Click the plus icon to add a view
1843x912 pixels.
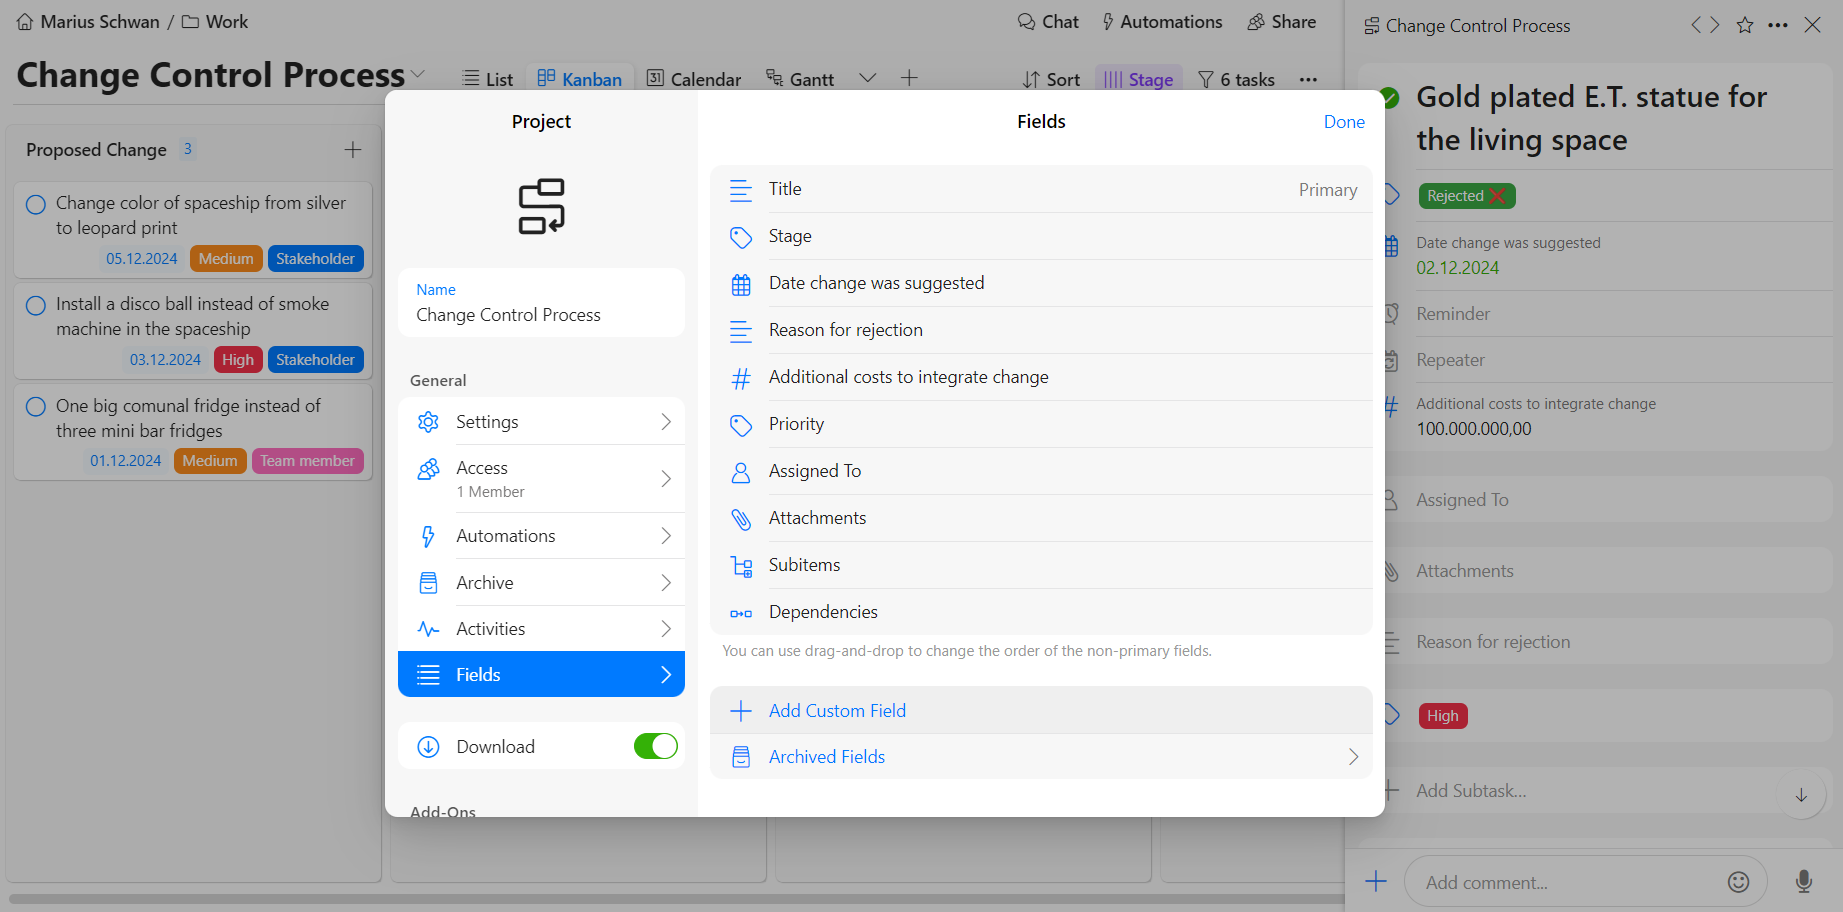point(909,78)
